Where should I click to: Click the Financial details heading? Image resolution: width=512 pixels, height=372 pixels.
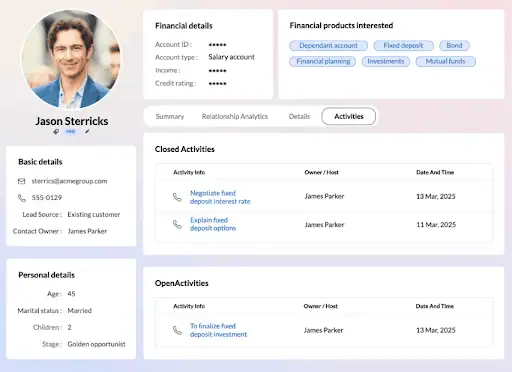tap(184, 26)
